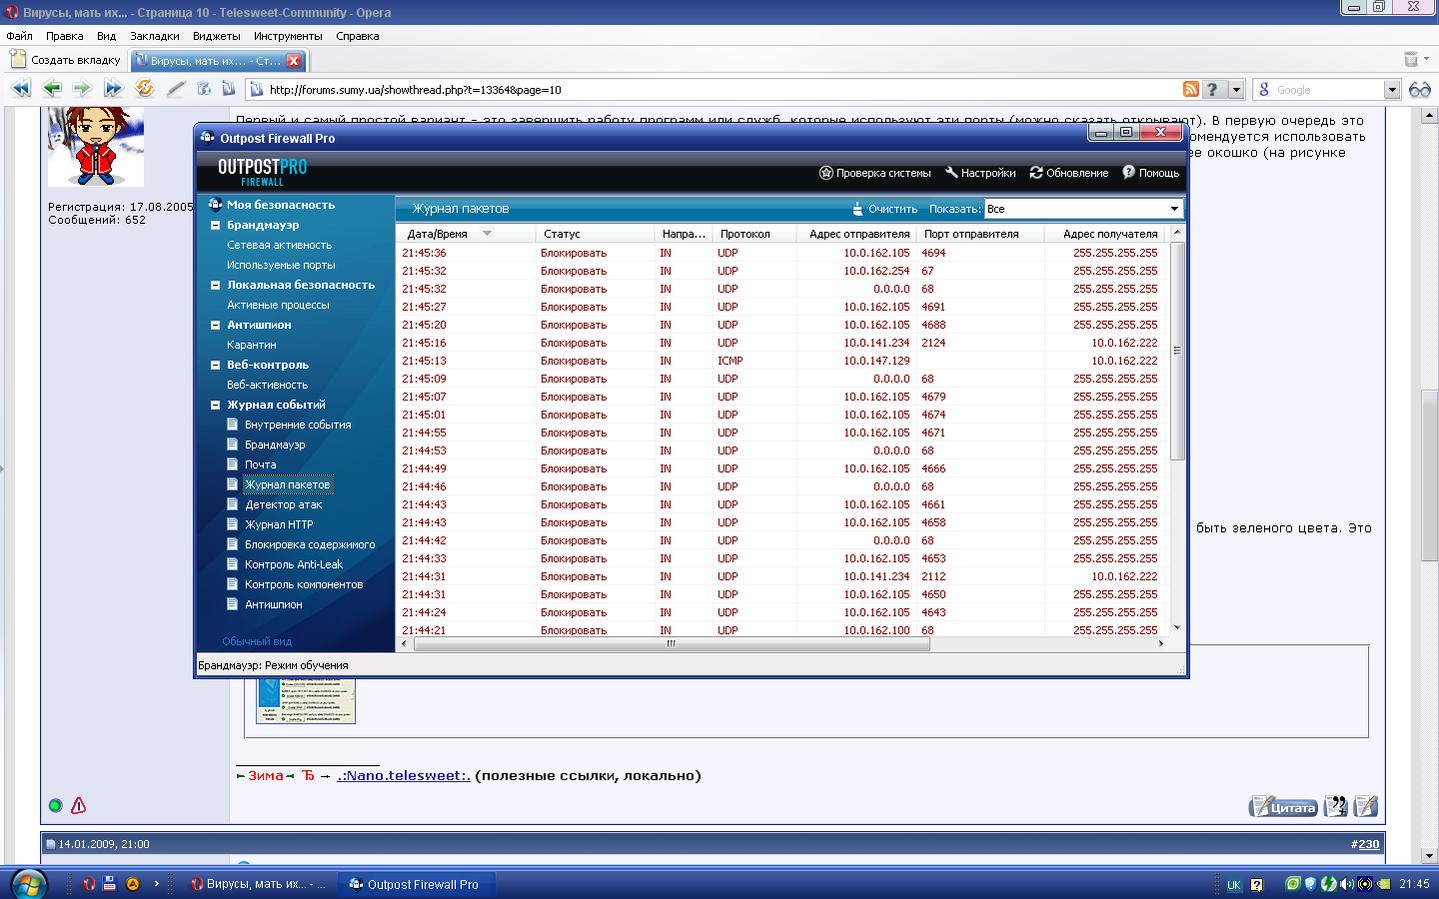Open Outpost settings (Настройки) wrench icon
This screenshot has height=899, width=1439.
952,173
